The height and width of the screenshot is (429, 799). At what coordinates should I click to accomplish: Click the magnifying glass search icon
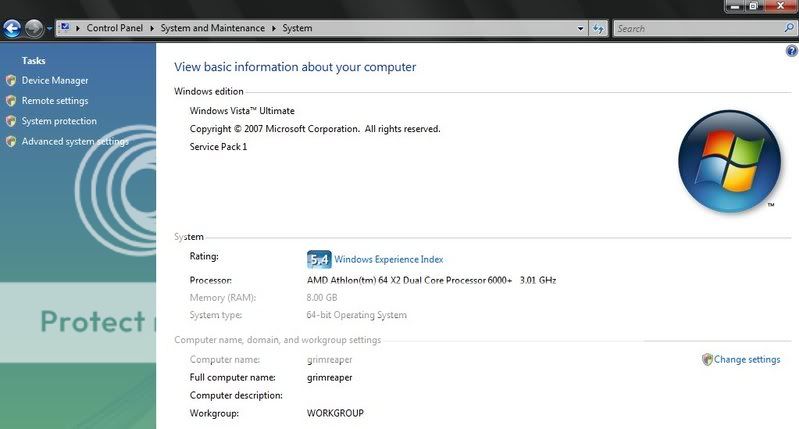coord(788,28)
